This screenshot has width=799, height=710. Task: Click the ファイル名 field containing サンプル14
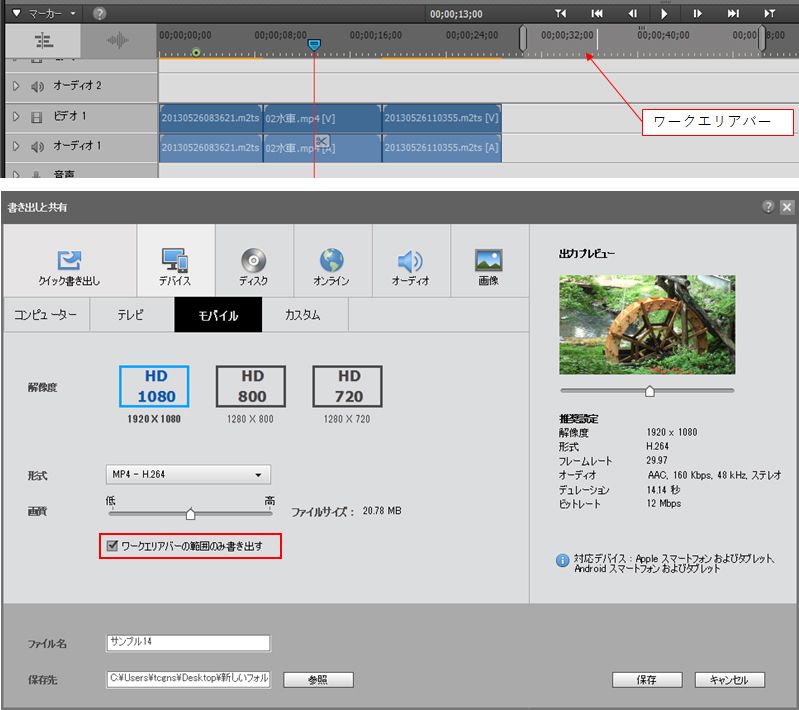pos(188,643)
